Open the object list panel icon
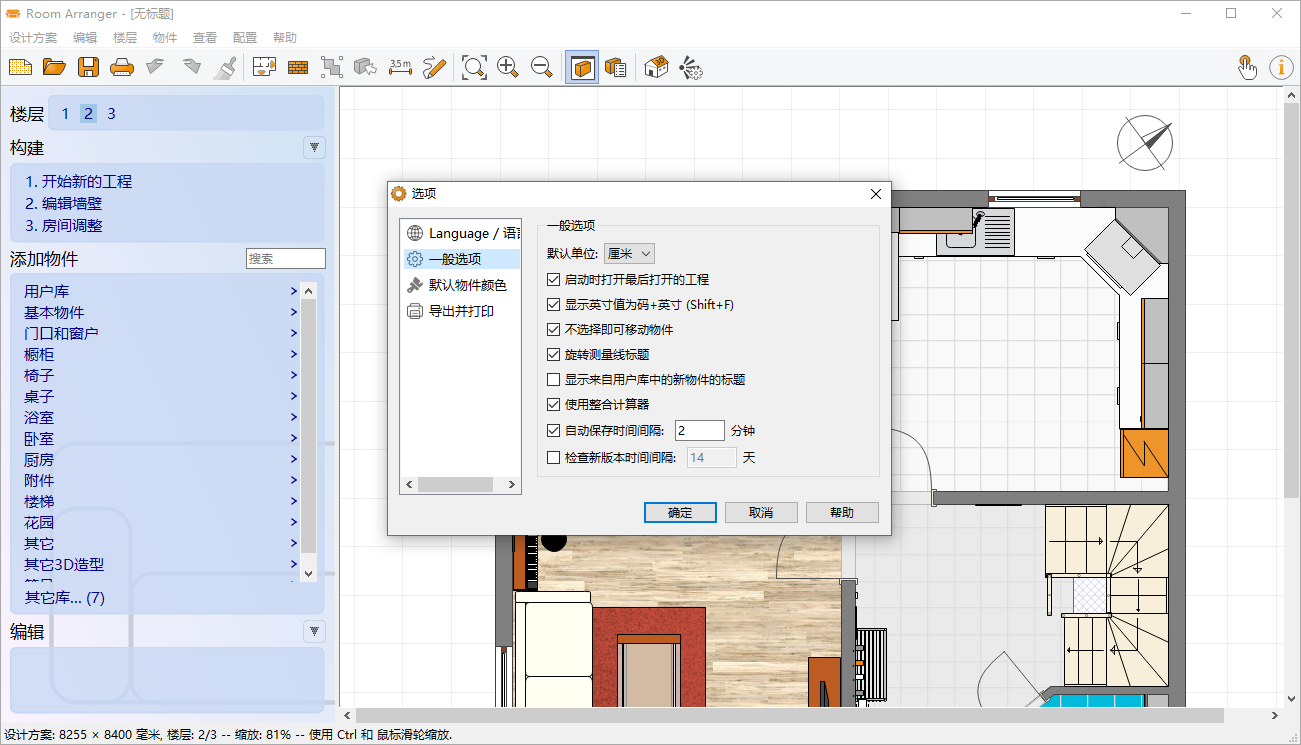Image resolution: width=1301 pixels, height=745 pixels. tap(615, 67)
